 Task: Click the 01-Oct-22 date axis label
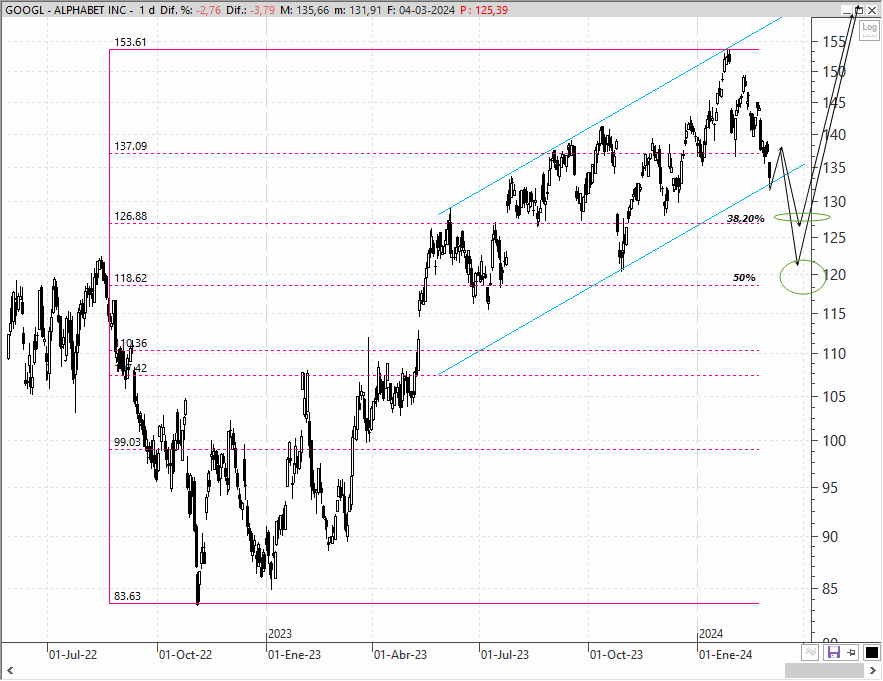pyautogui.click(x=185, y=655)
